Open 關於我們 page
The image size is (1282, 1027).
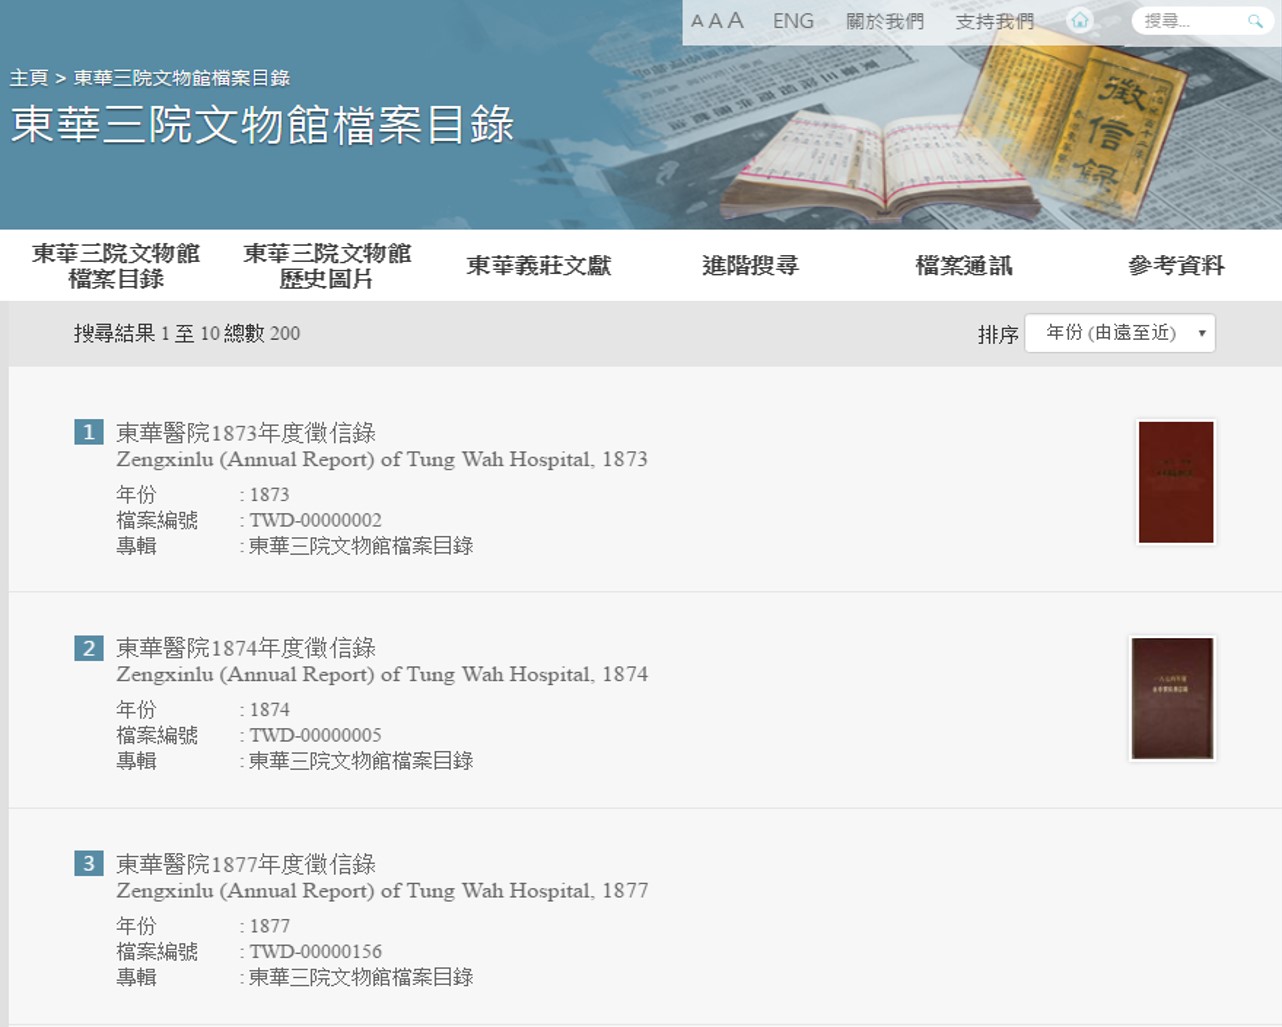[885, 21]
